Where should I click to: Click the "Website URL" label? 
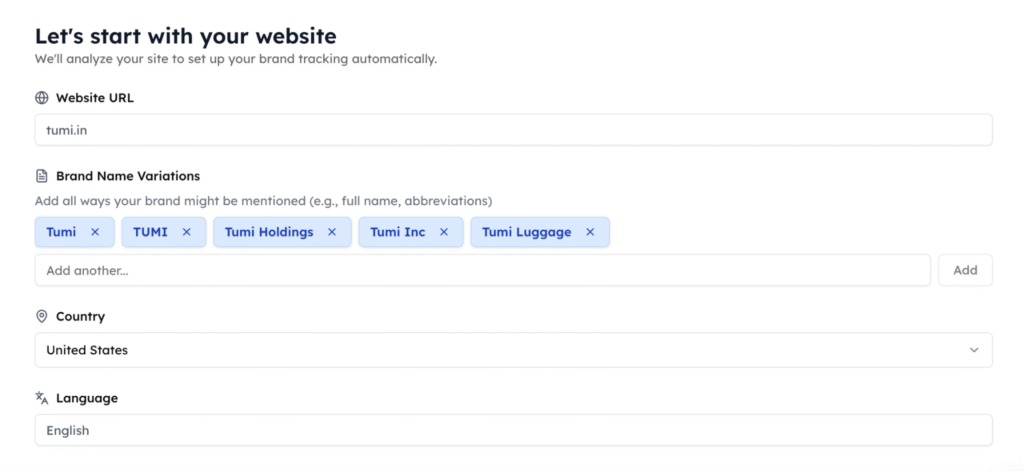[x=95, y=98]
